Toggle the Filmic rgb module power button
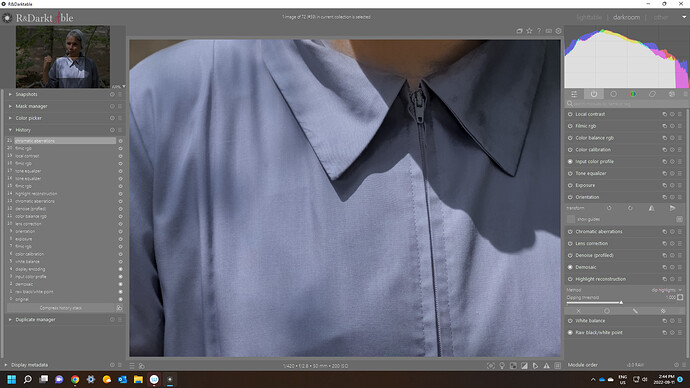The height and width of the screenshot is (388, 690). pos(570,126)
